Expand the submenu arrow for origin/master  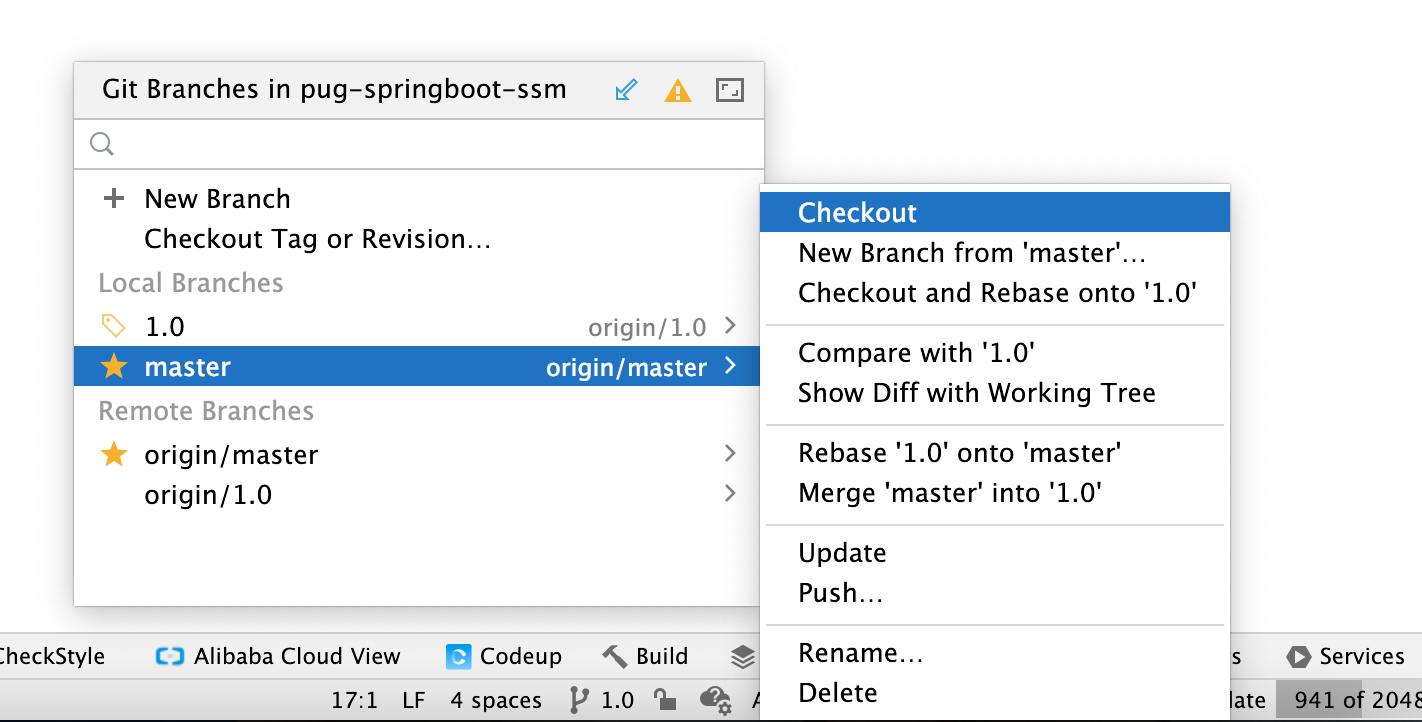[730, 454]
